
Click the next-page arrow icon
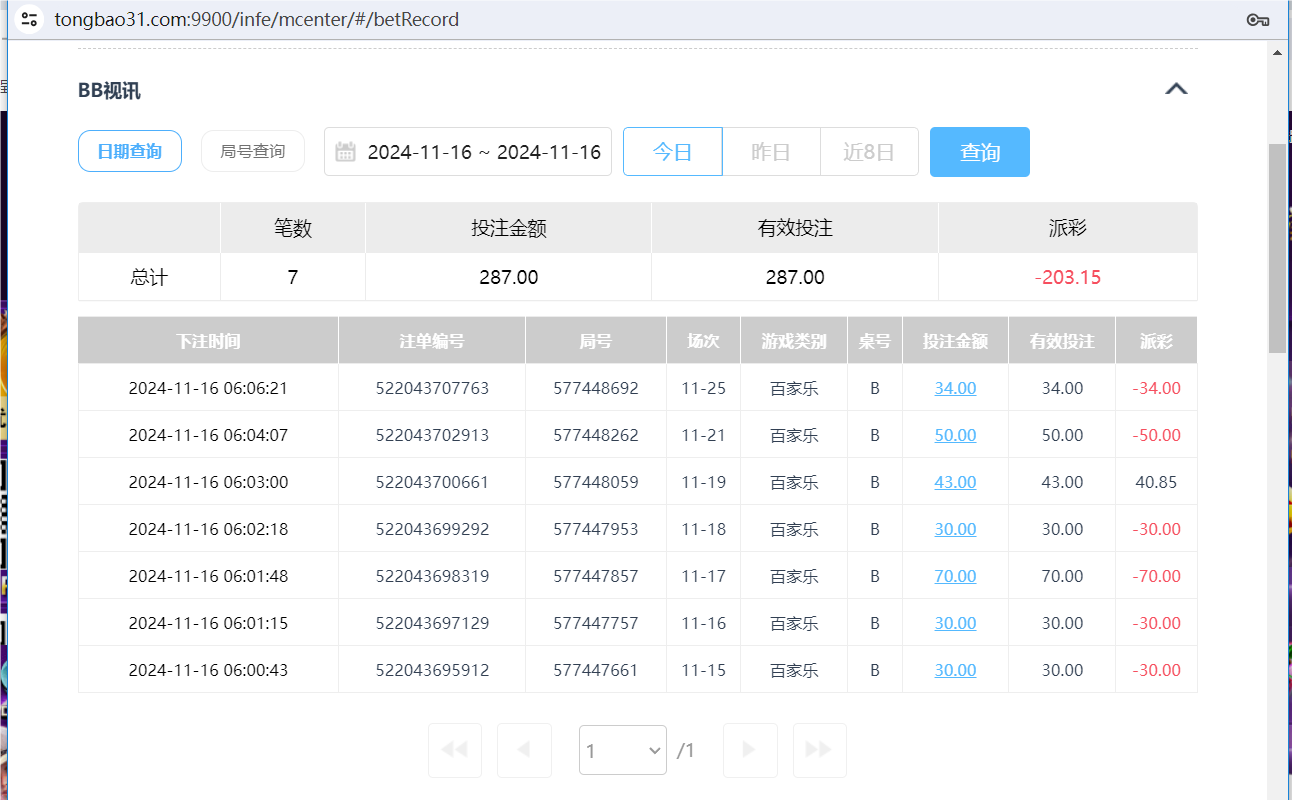point(750,750)
